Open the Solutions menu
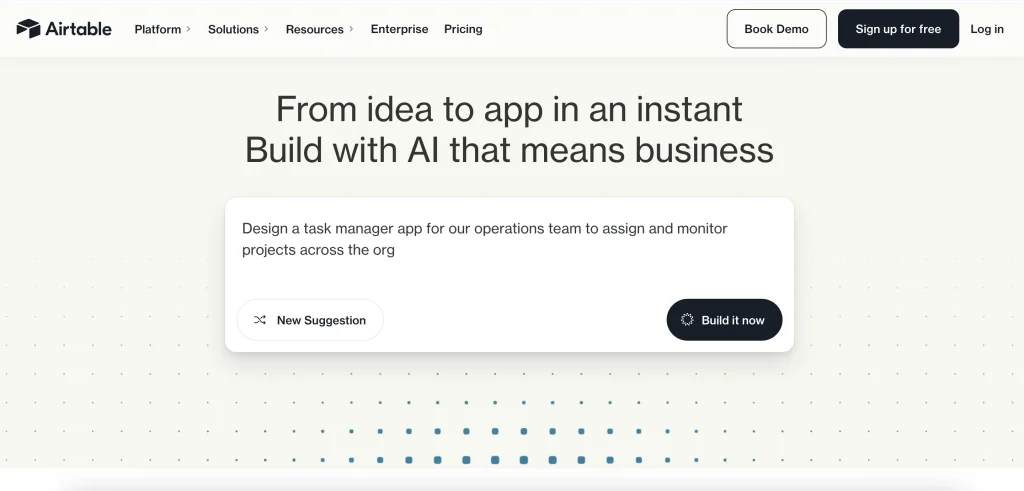Image resolution: width=1024 pixels, height=491 pixels. pos(233,29)
